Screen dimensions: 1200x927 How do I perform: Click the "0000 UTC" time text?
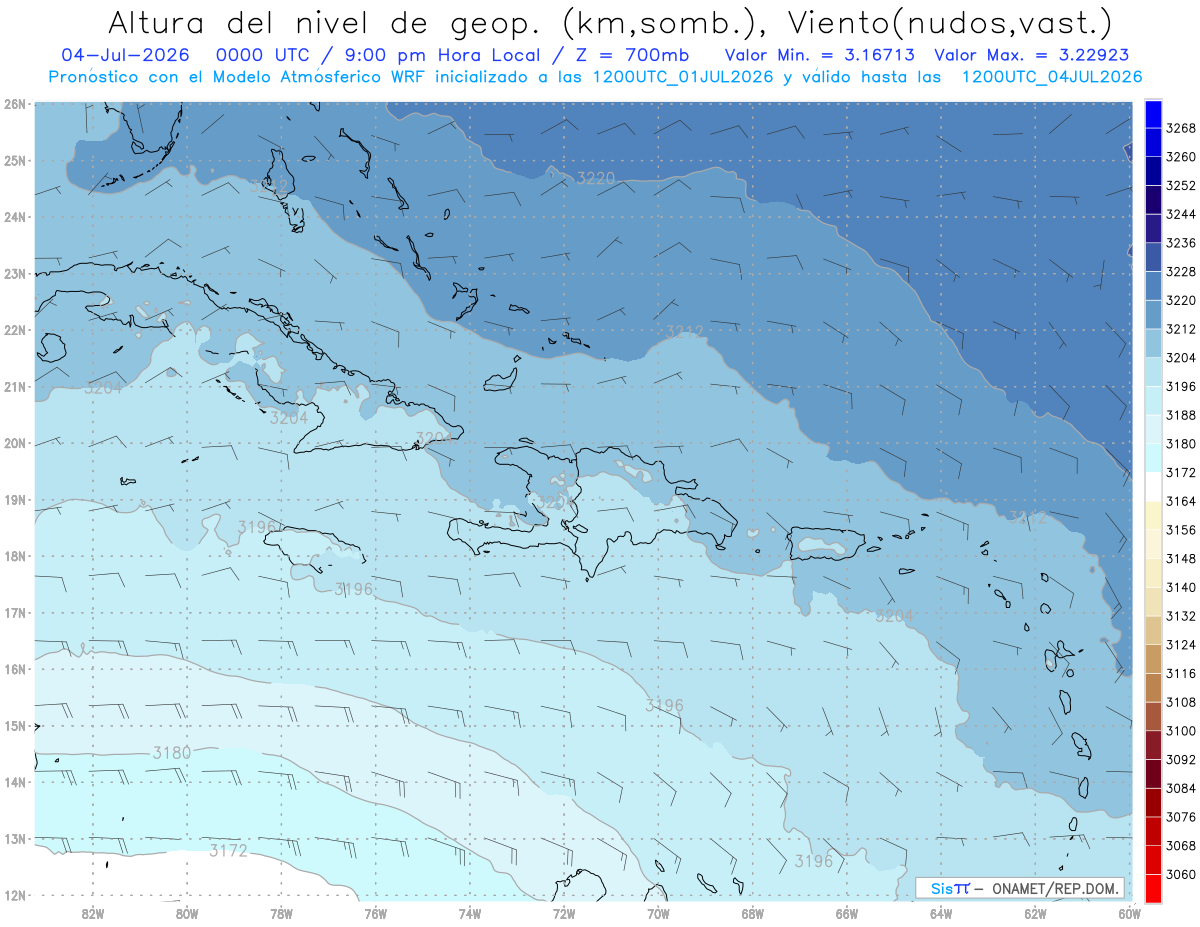(261, 55)
